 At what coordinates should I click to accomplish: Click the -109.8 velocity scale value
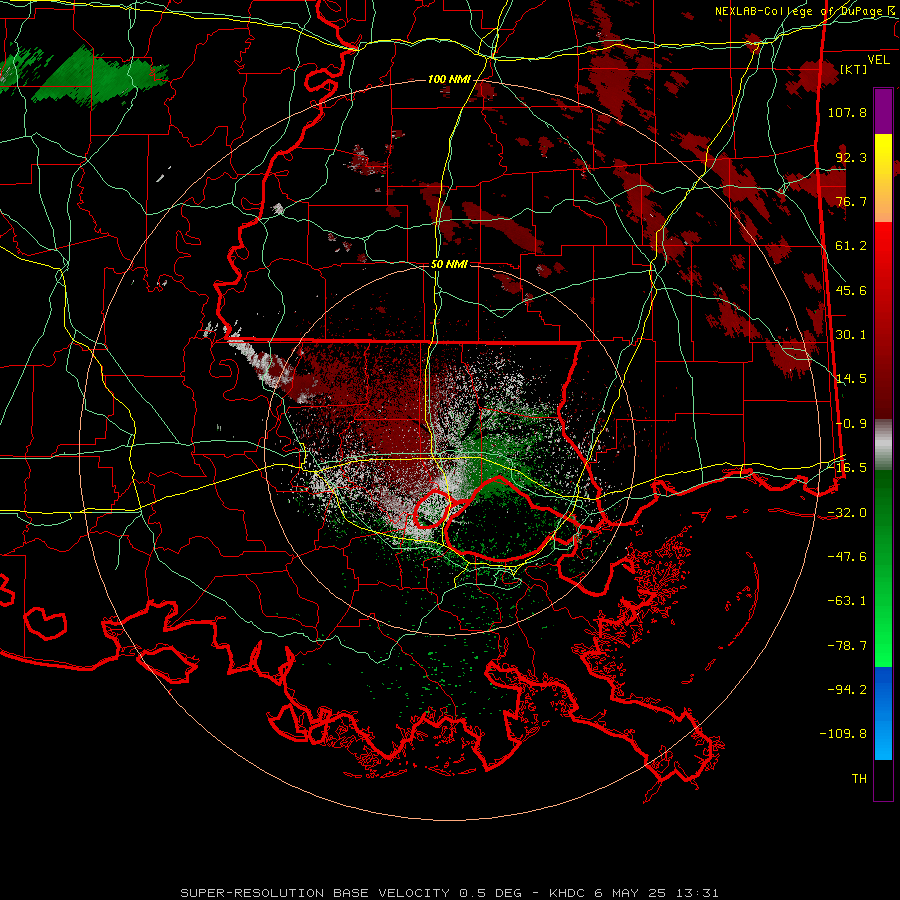click(x=843, y=734)
